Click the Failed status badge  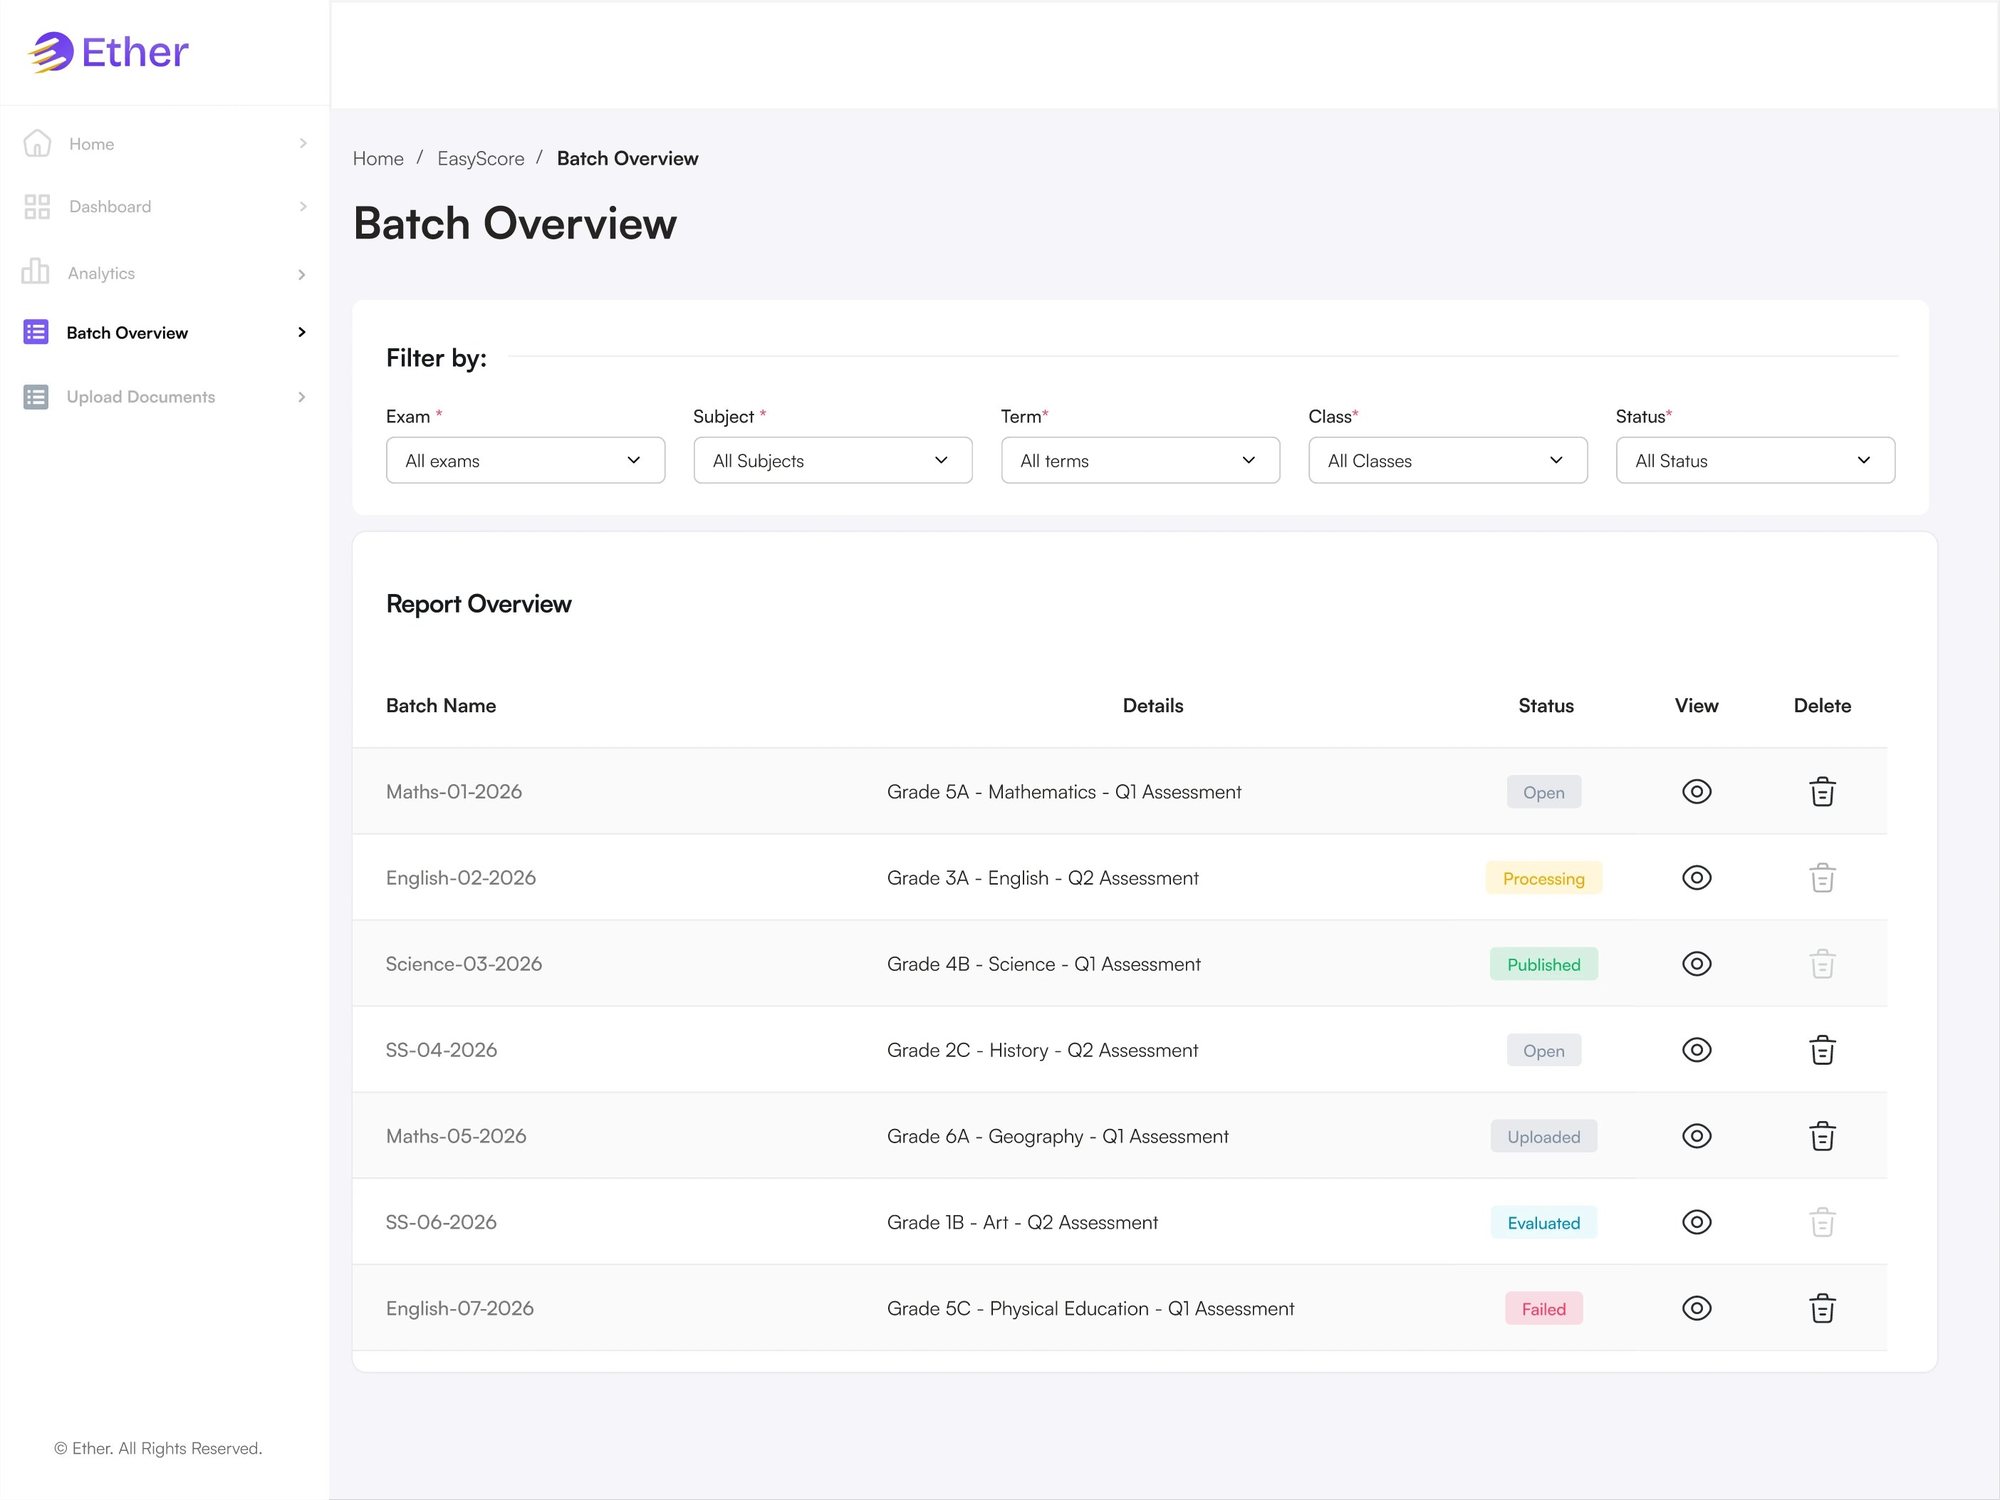click(1543, 1308)
